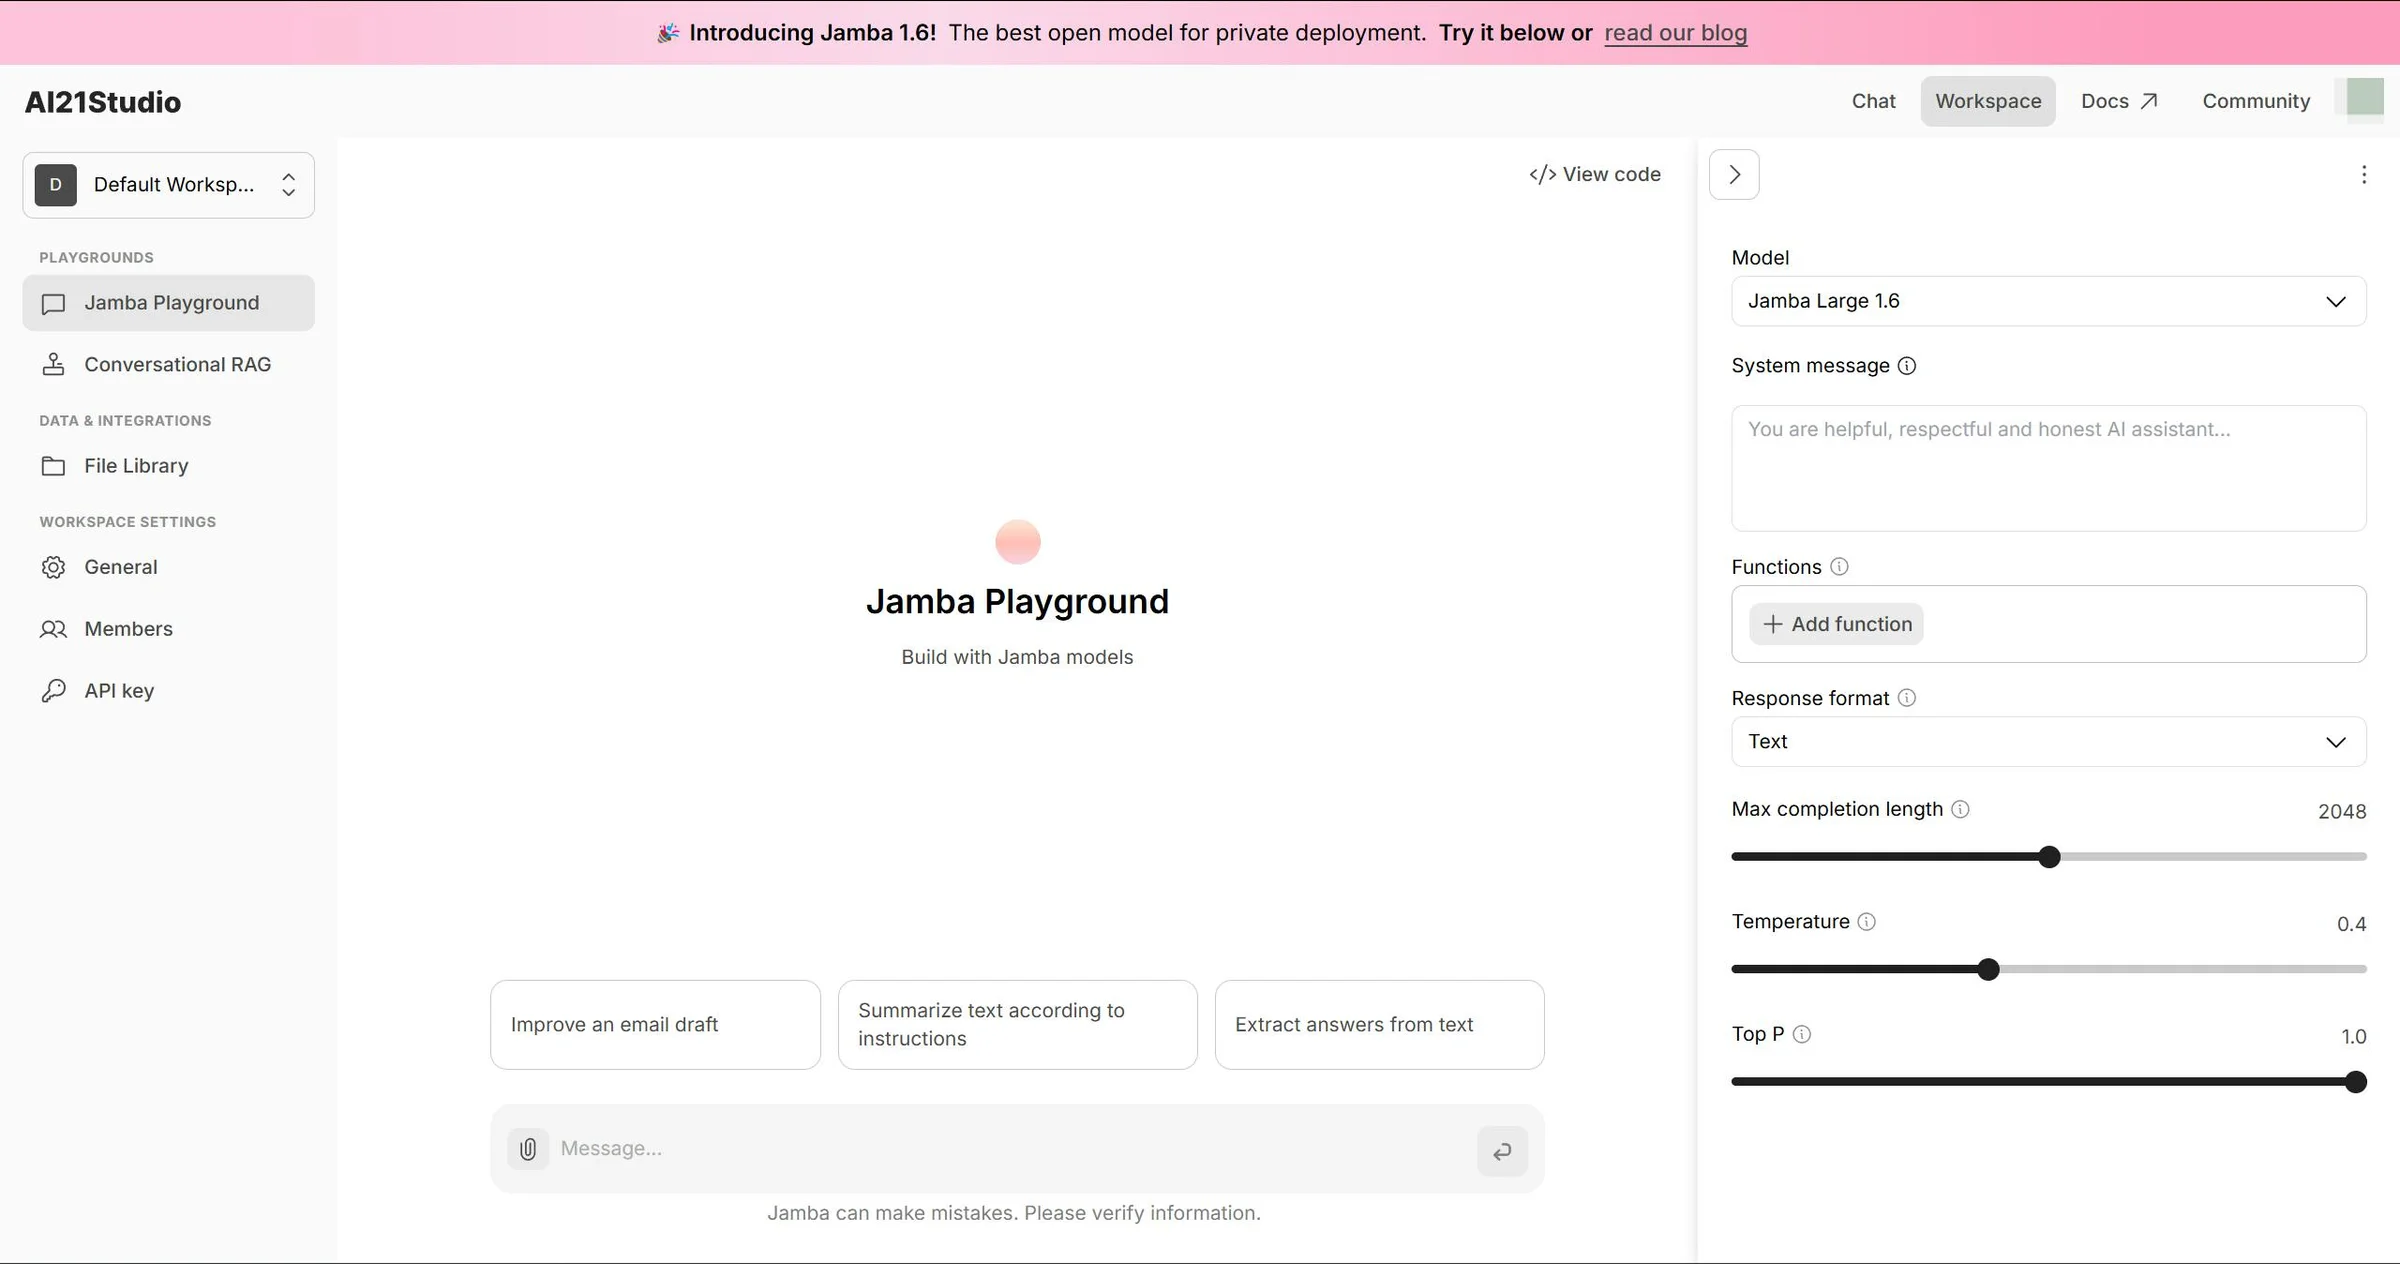Viewport: 2400px width, 1264px height.
Task: Open the Response format Text dropdown
Action: click(x=2048, y=742)
